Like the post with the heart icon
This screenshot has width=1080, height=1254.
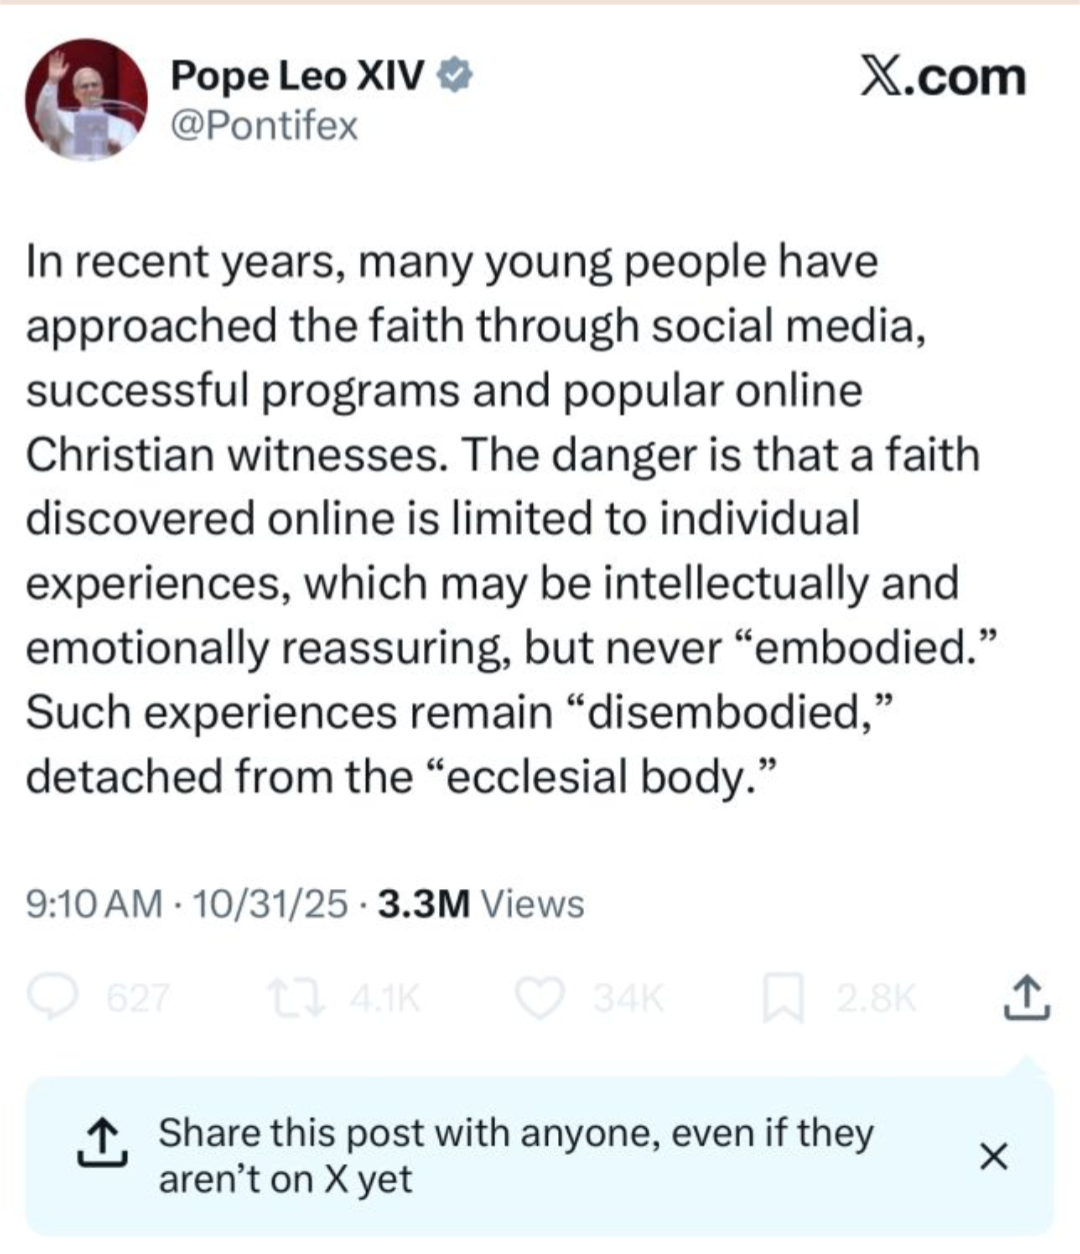click(x=540, y=998)
